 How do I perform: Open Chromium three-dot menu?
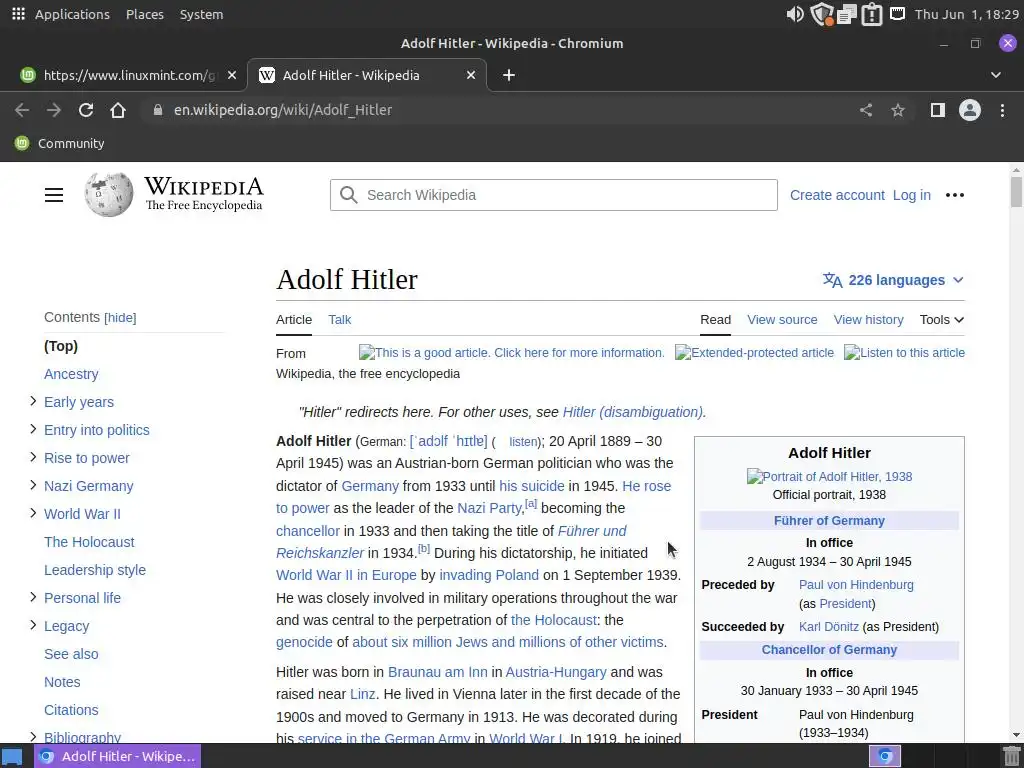[x=1002, y=110]
